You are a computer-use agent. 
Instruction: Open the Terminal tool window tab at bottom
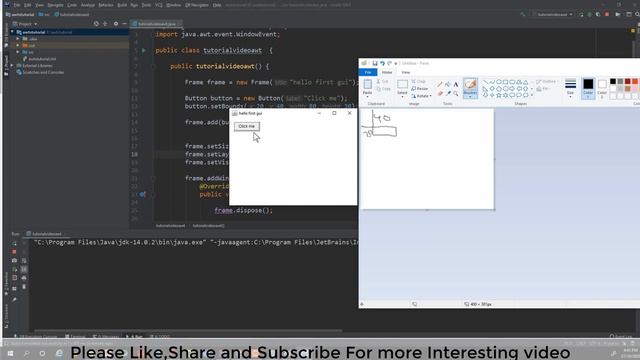click(75, 337)
